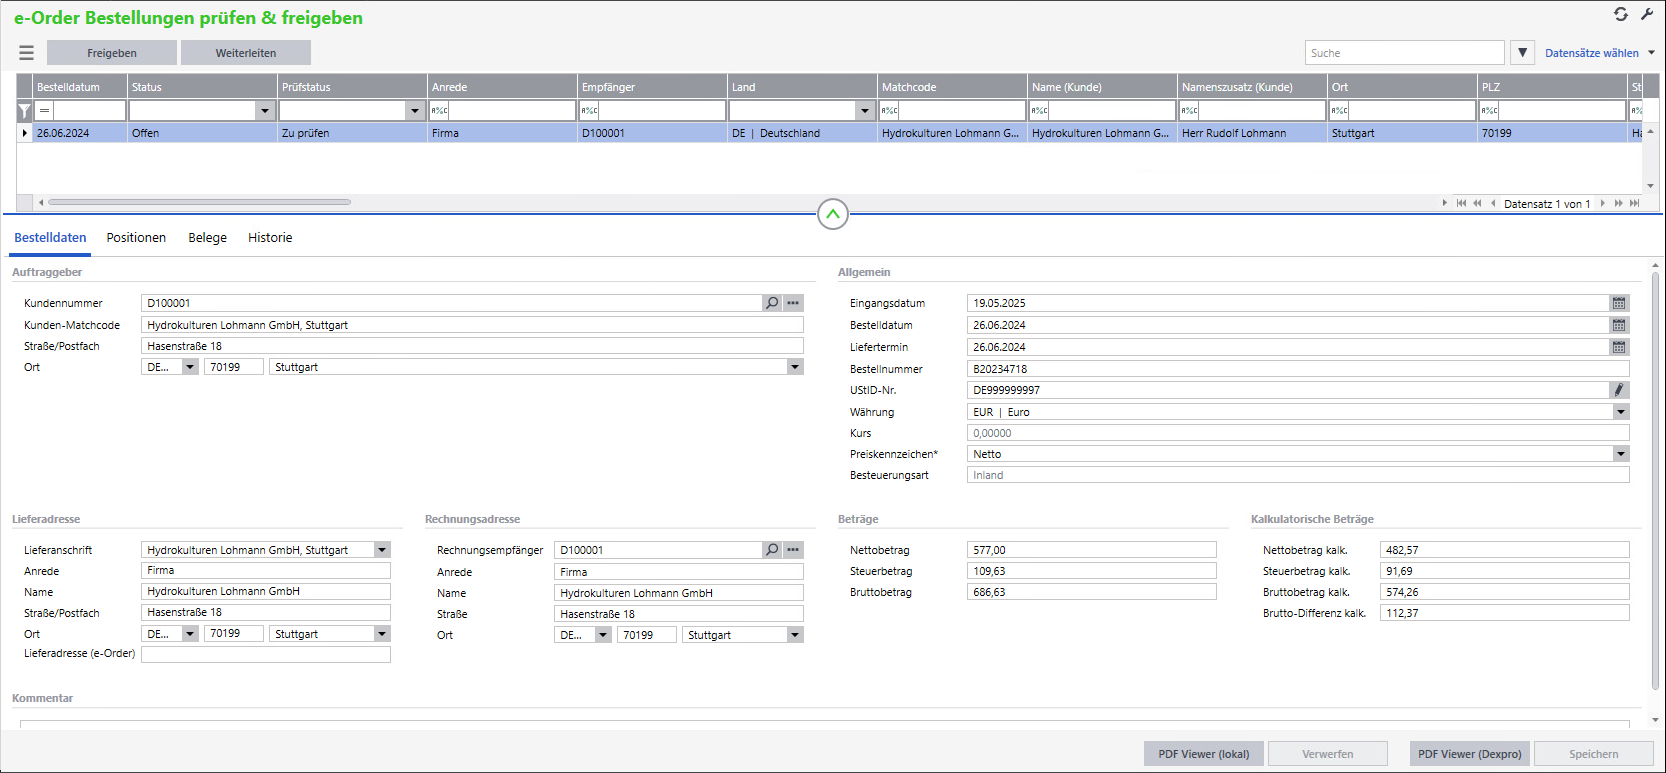Image resolution: width=1666 pixels, height=773 pixels.
Task: Switch to the Positionen tab
Action: pos(136,238)
